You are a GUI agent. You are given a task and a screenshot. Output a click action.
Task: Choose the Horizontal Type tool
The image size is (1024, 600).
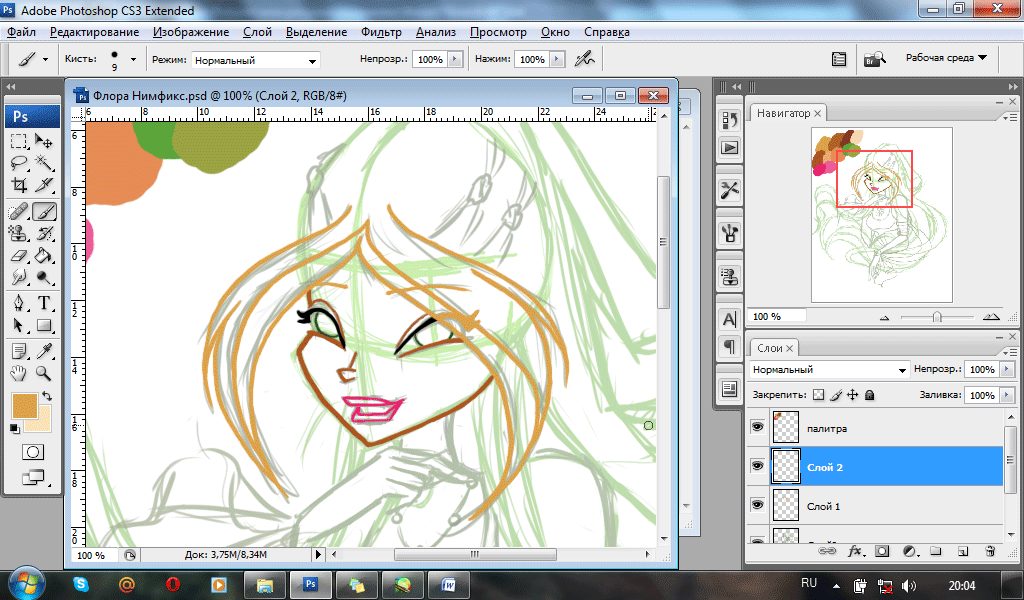tap(44, 303)
